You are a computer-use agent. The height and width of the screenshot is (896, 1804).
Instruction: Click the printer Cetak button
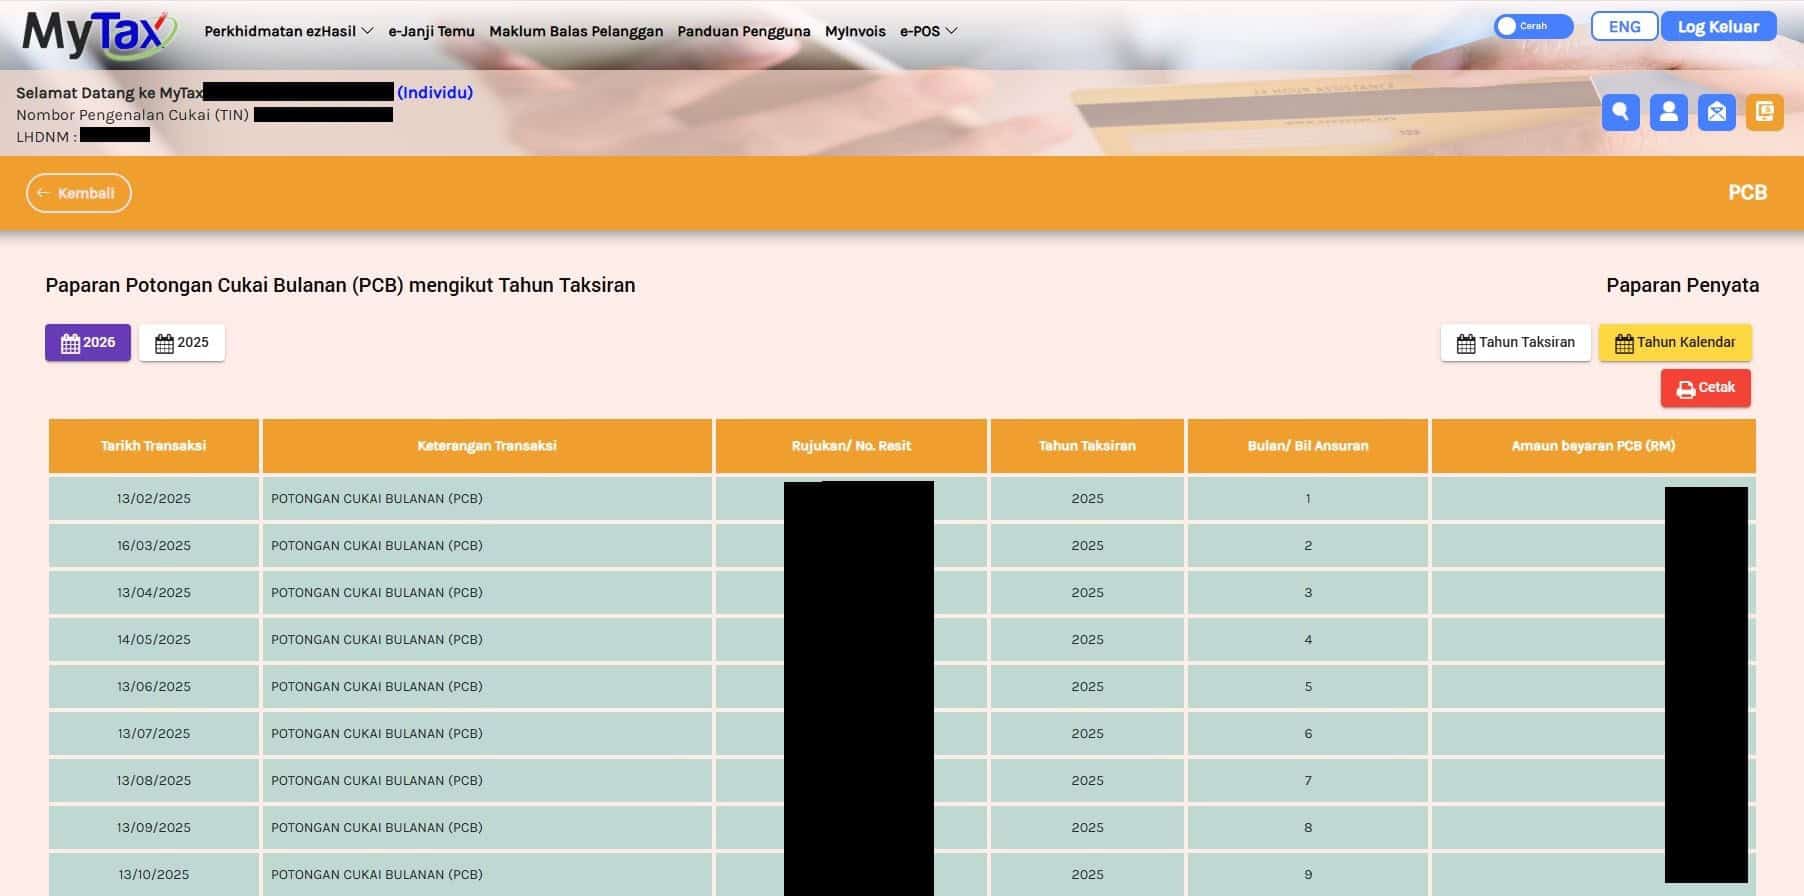(1705, 388)
